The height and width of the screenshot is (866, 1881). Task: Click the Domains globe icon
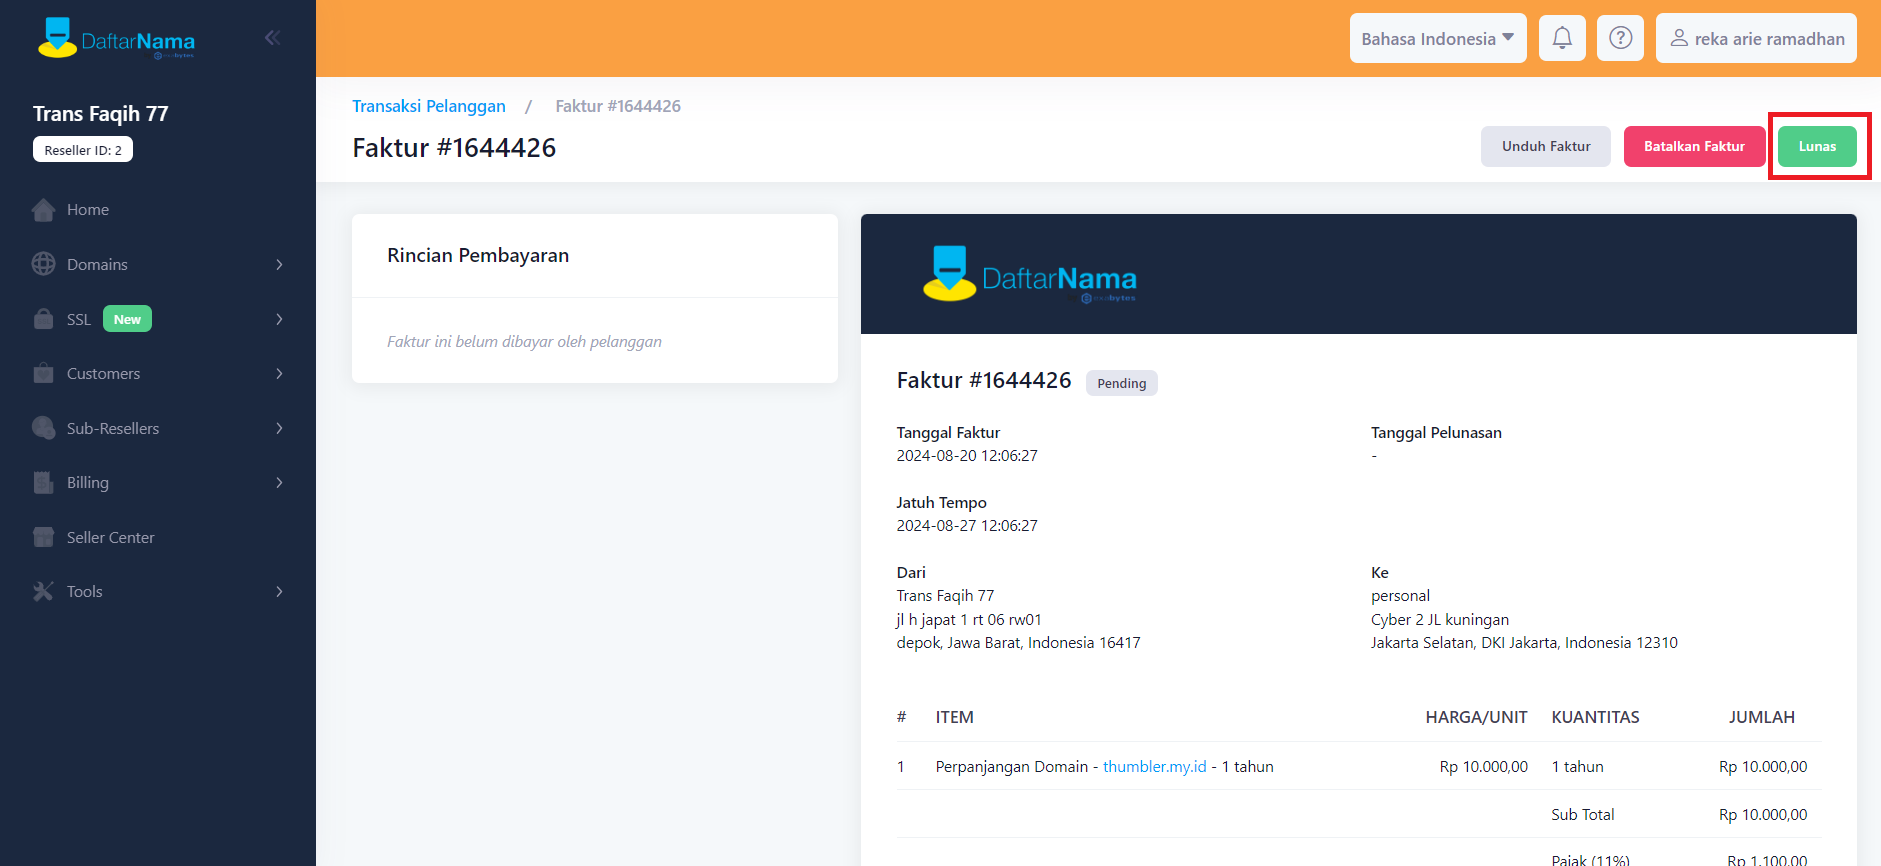(43, 264)
